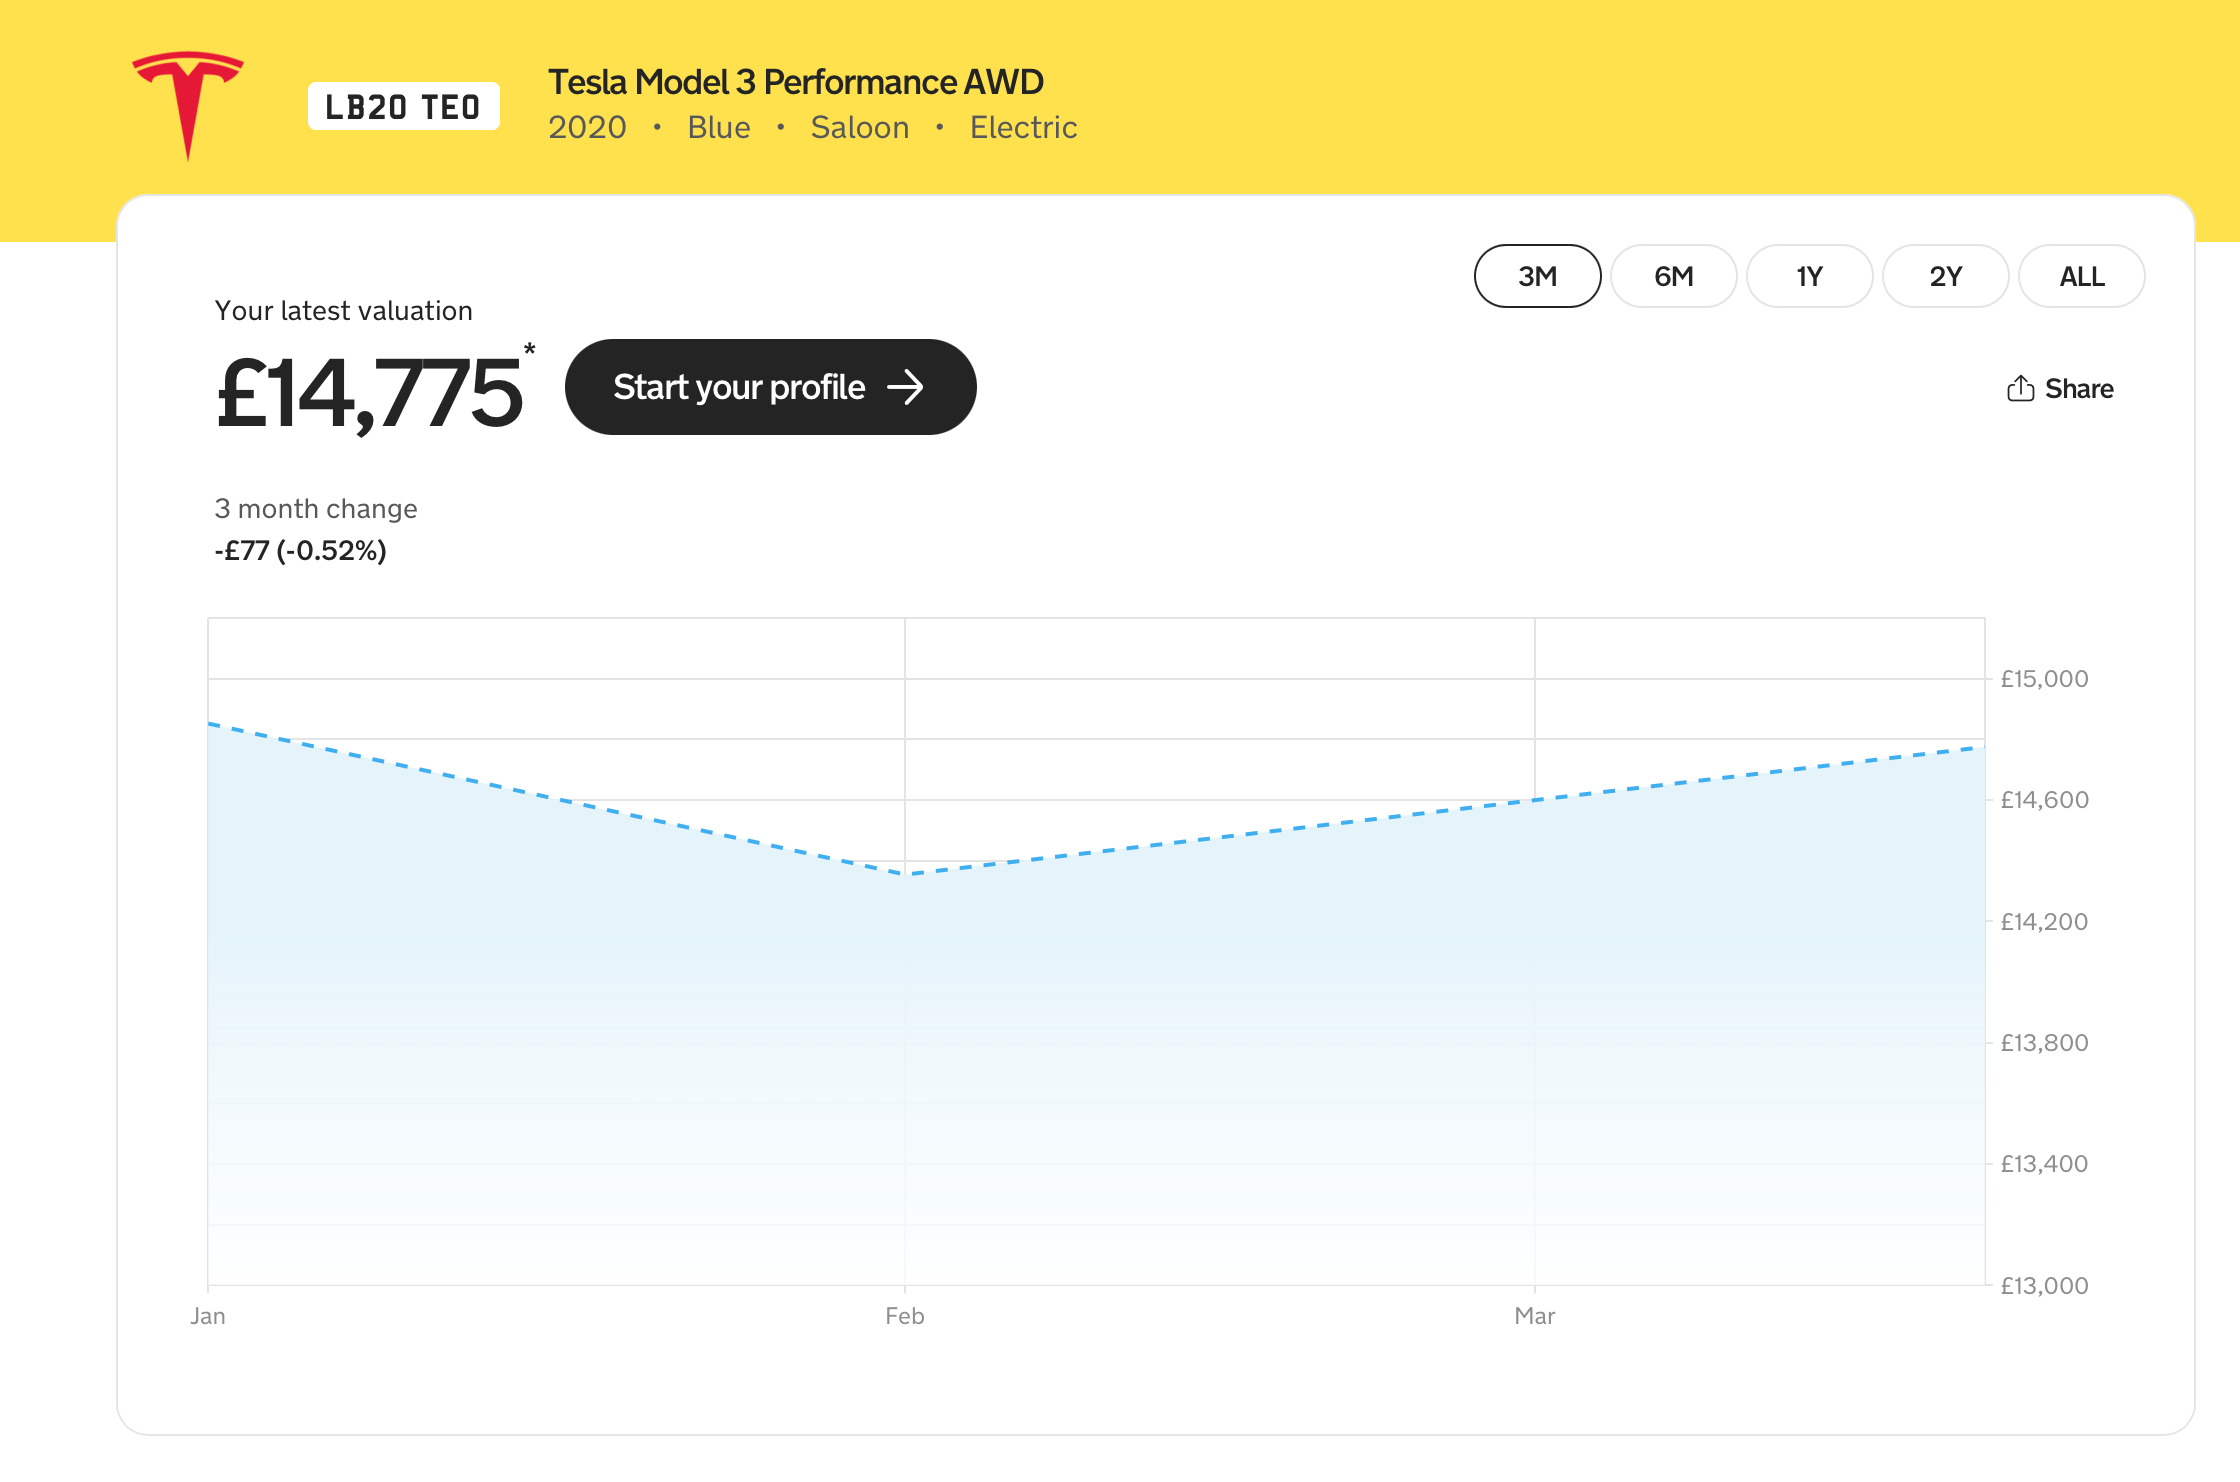Click the share upload icon
Screen dimensions: 2240x1482
coord(2020,388)
